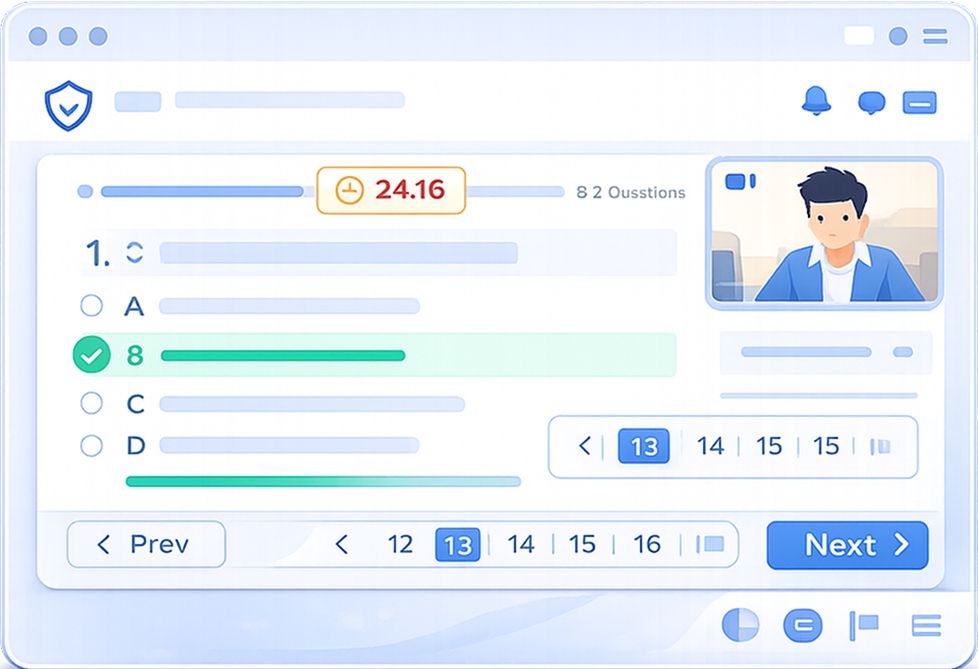
Task: Click the left chevron in bottom pagination
Action: coord(341,544)
